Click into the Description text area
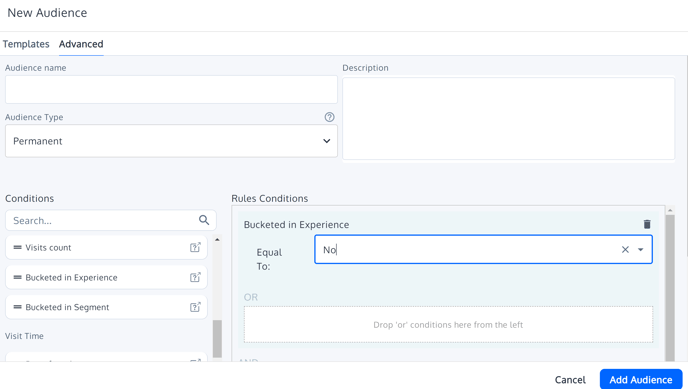Screen dimensions: 688x389 click(509, 118)
